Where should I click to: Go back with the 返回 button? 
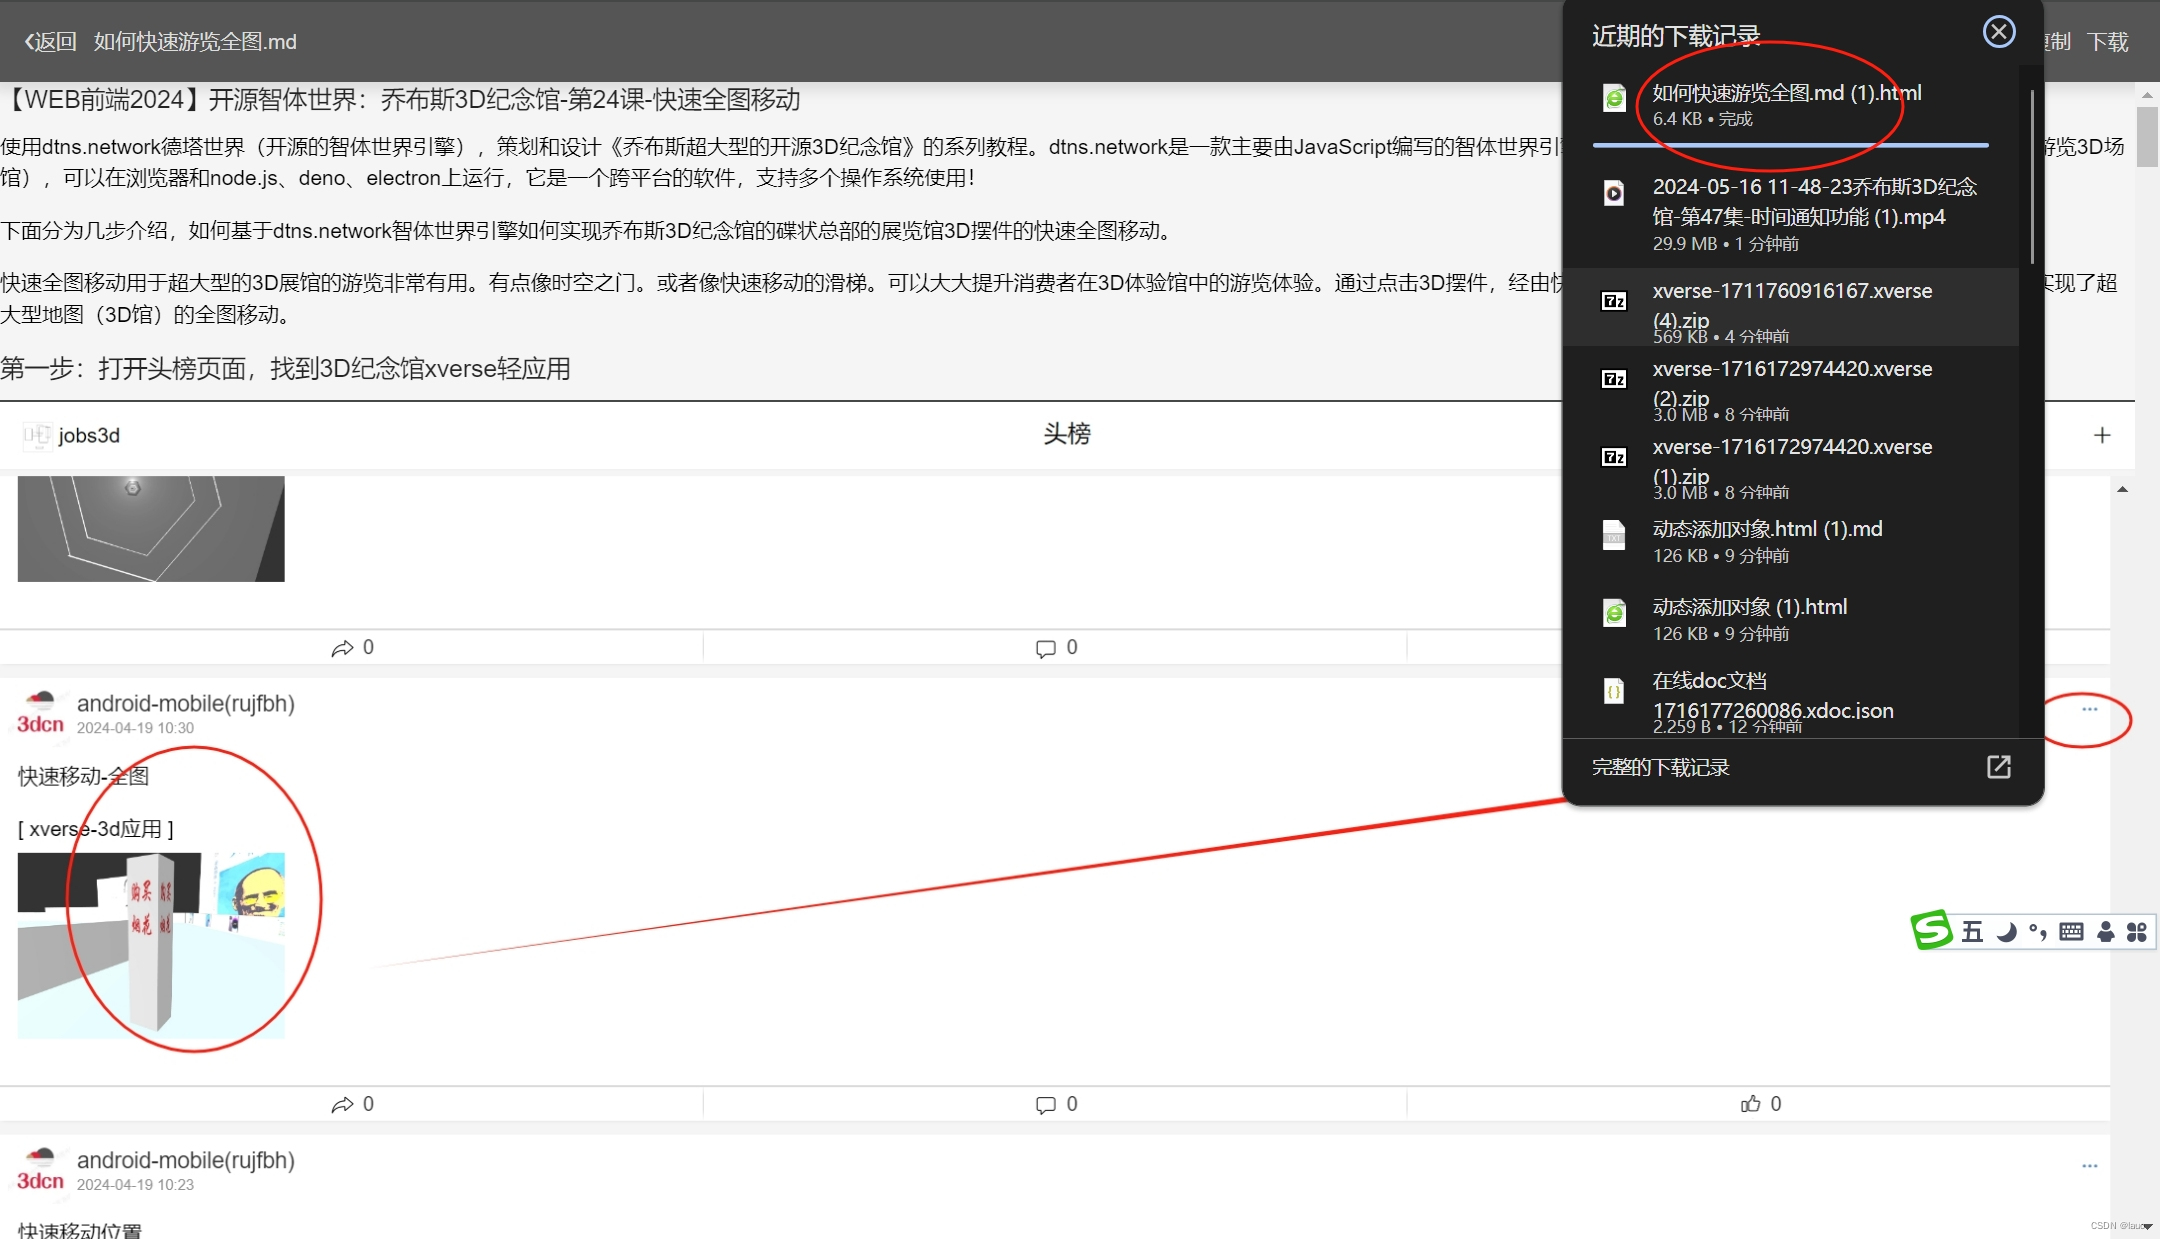[51, 41]
